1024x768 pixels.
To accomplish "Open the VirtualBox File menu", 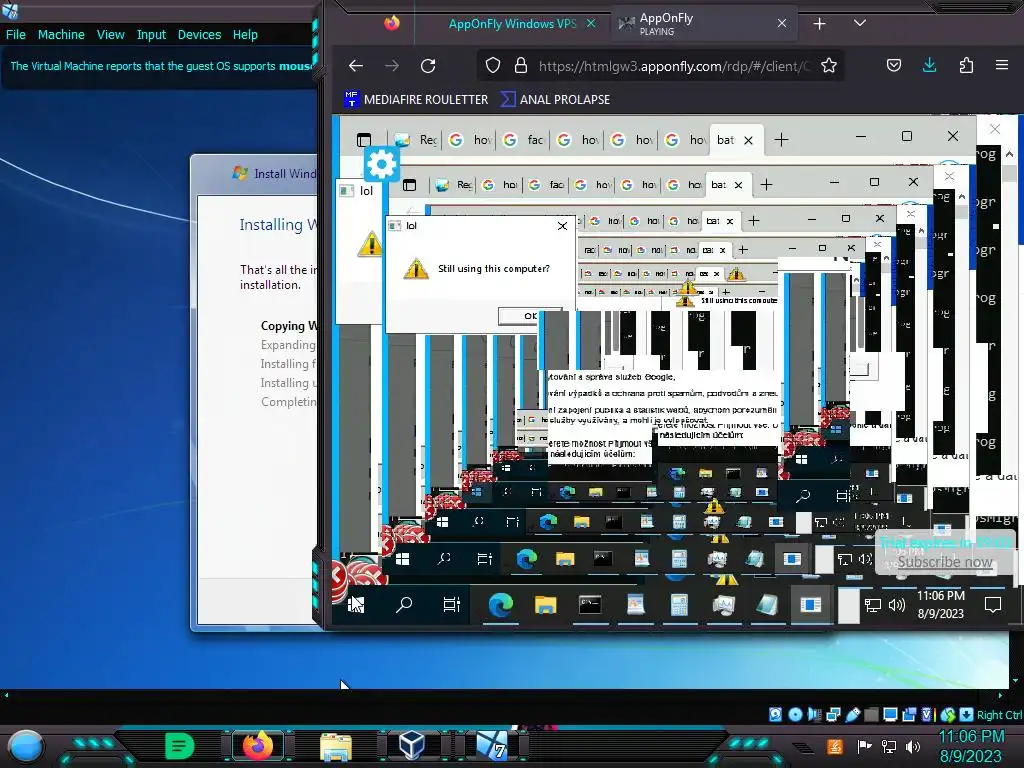I will [16, 35].
